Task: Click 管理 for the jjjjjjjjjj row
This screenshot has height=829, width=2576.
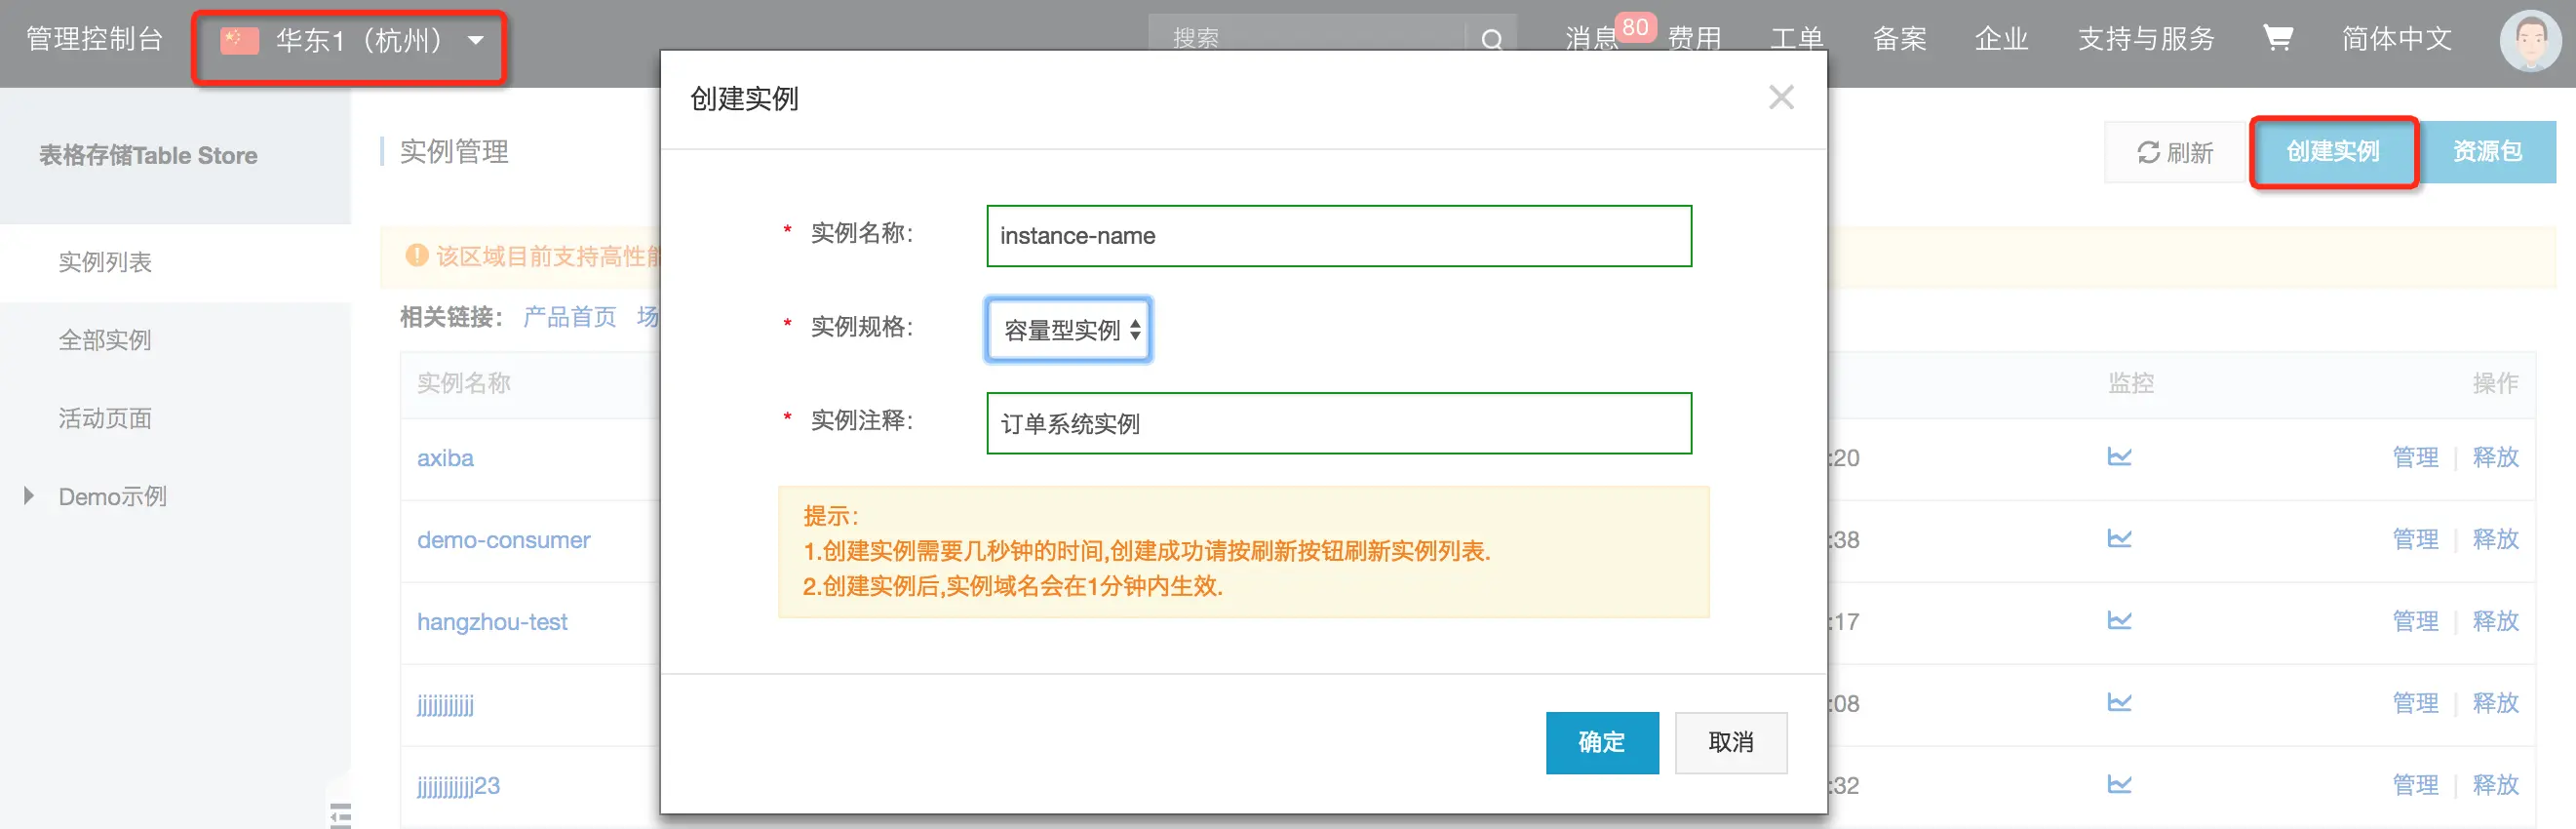Action: [2415, 703]
